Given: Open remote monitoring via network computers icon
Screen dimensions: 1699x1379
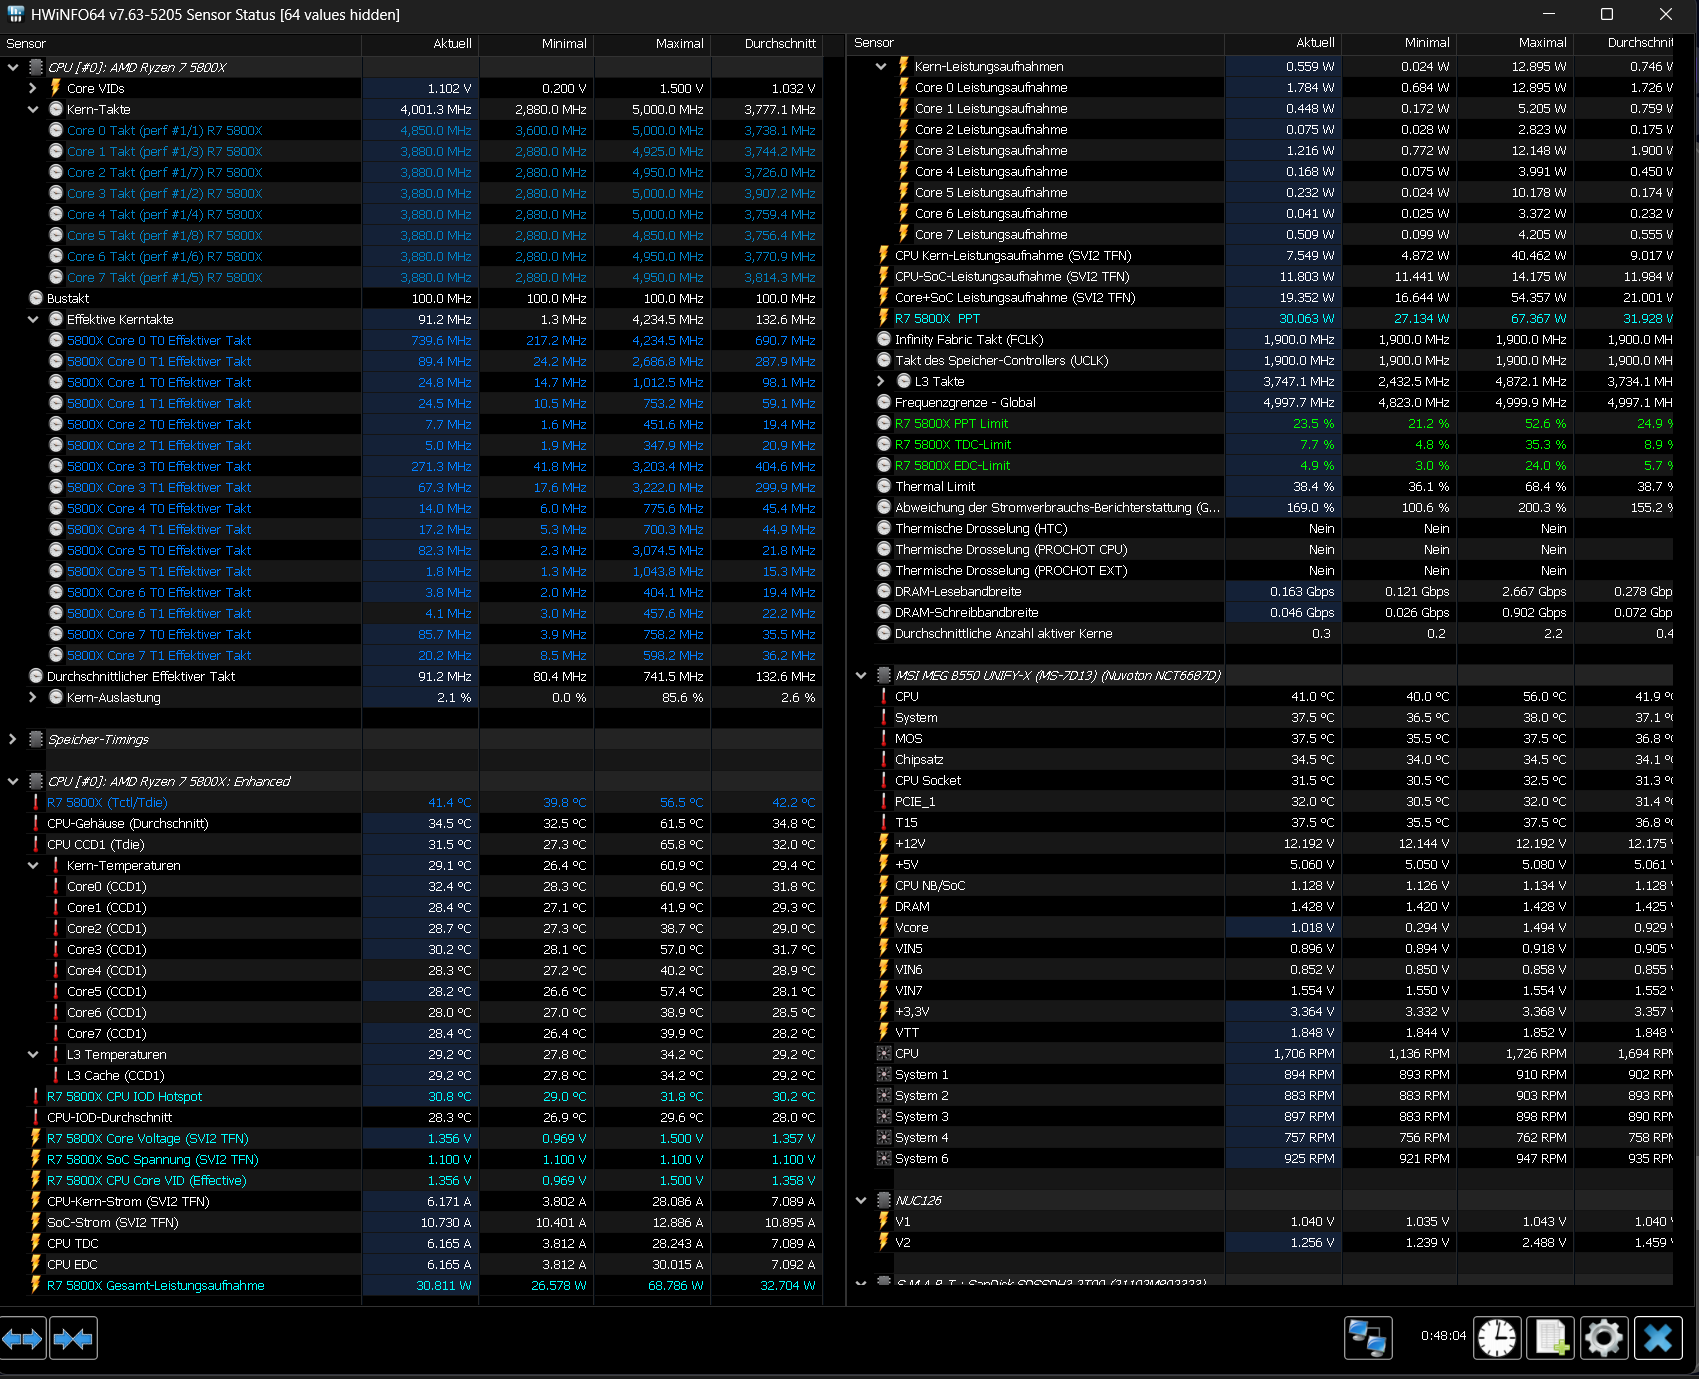Looking at the screenshot, I should point(1367,1338).
